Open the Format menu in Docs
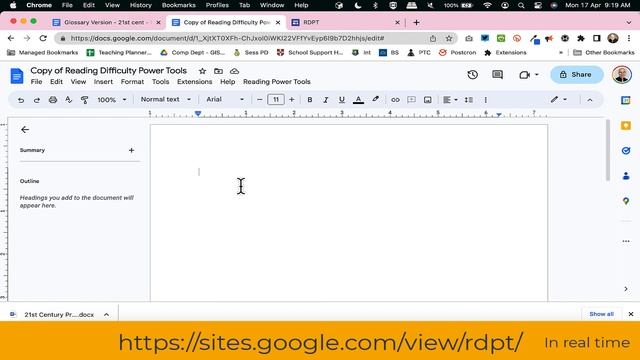 (132, 82)
